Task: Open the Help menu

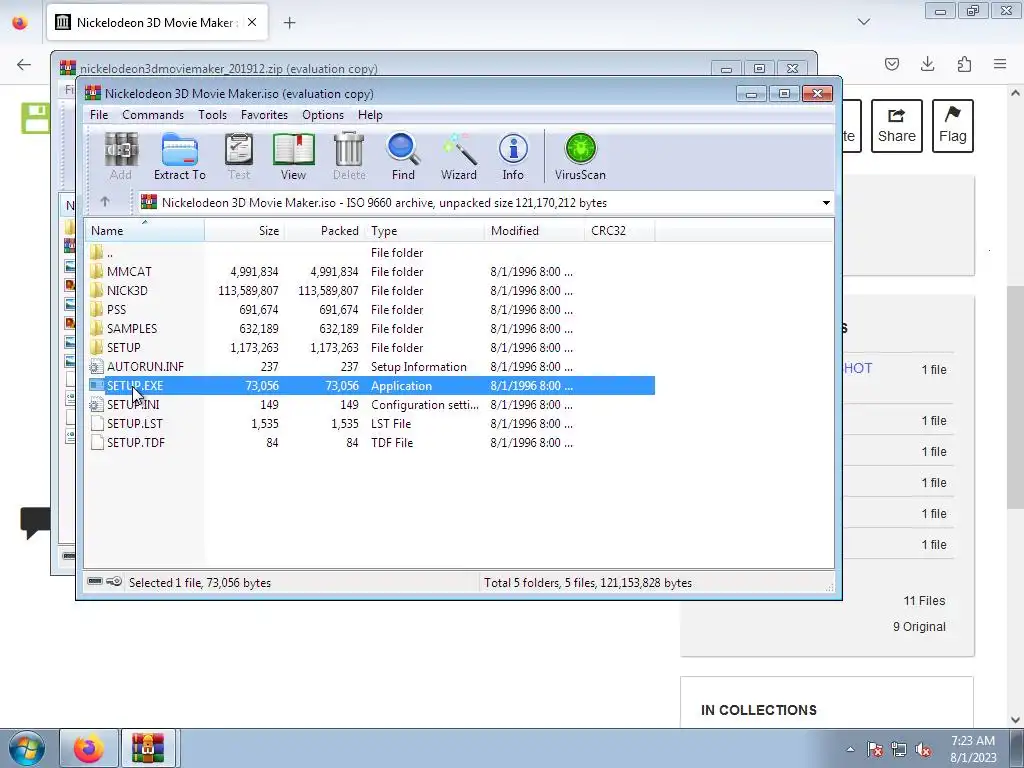Action: click(370, 115)
